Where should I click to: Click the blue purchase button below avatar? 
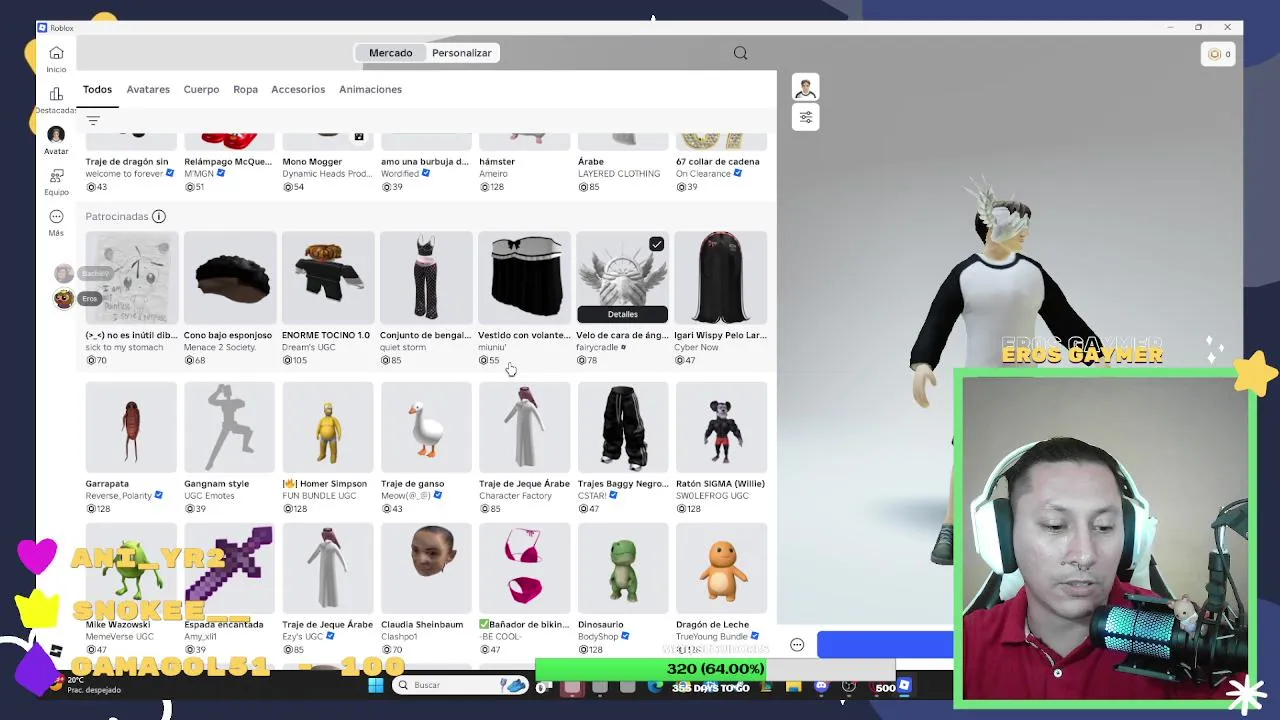tap(885, 645)
